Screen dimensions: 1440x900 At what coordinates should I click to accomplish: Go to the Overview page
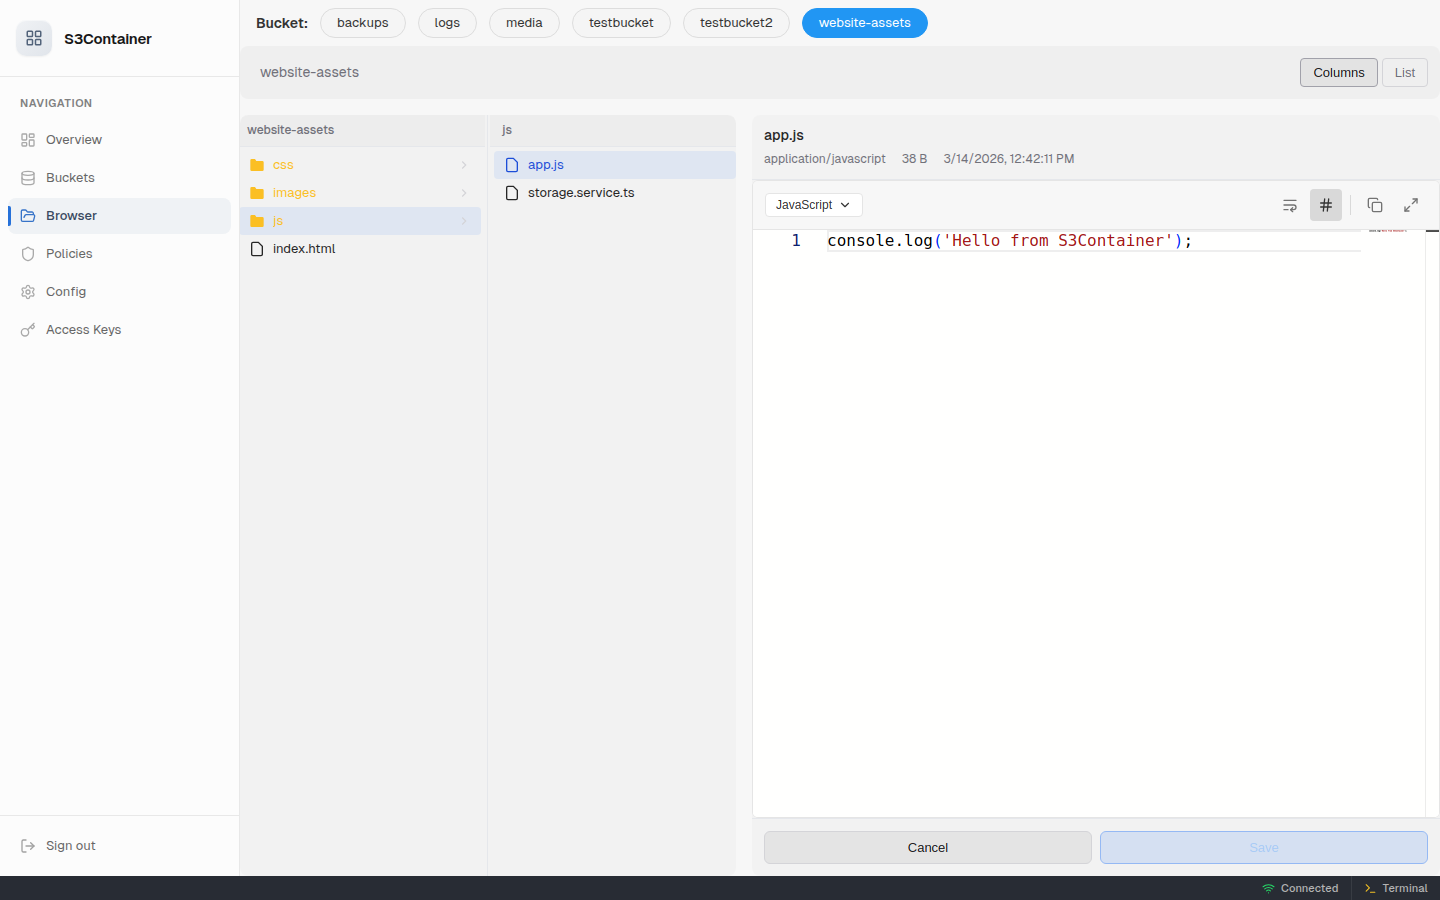click(73, 139)
